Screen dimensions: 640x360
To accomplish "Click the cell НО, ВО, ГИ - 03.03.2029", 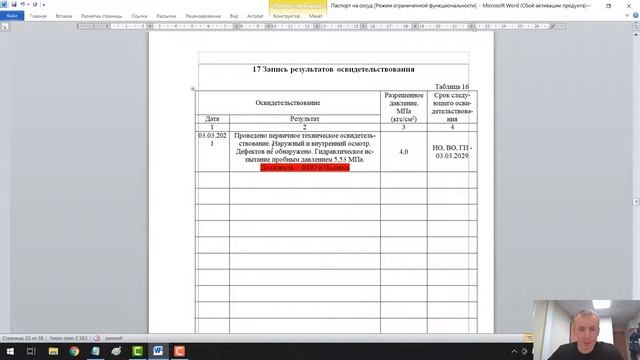I will pos(452,151).
